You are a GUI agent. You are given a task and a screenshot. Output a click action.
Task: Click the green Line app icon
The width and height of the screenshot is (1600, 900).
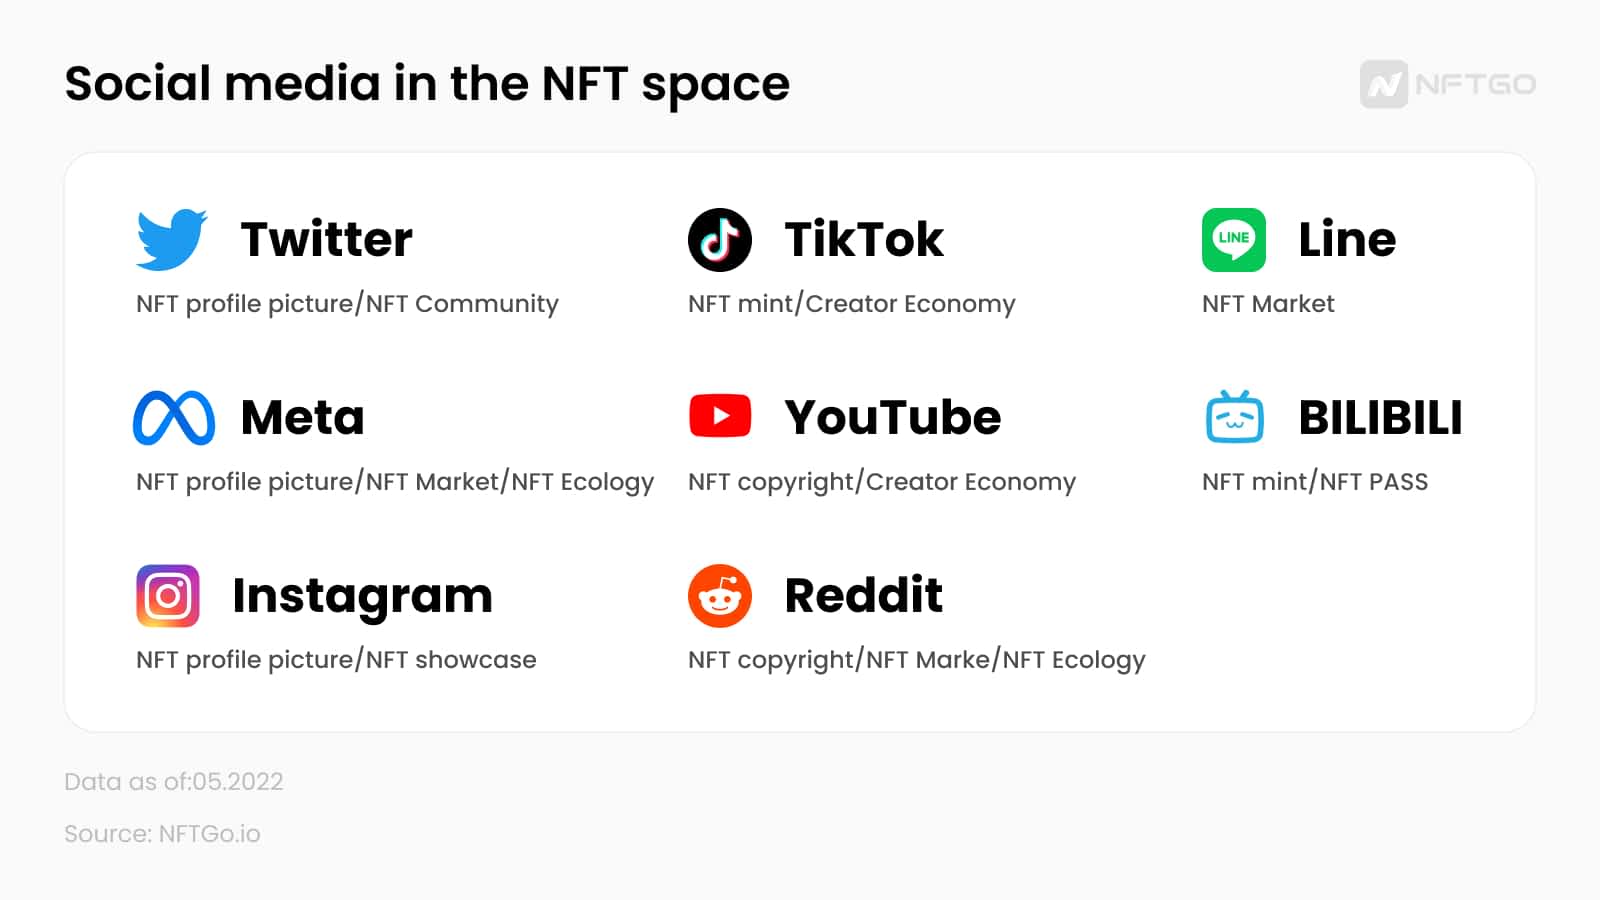coord(1233,240)
